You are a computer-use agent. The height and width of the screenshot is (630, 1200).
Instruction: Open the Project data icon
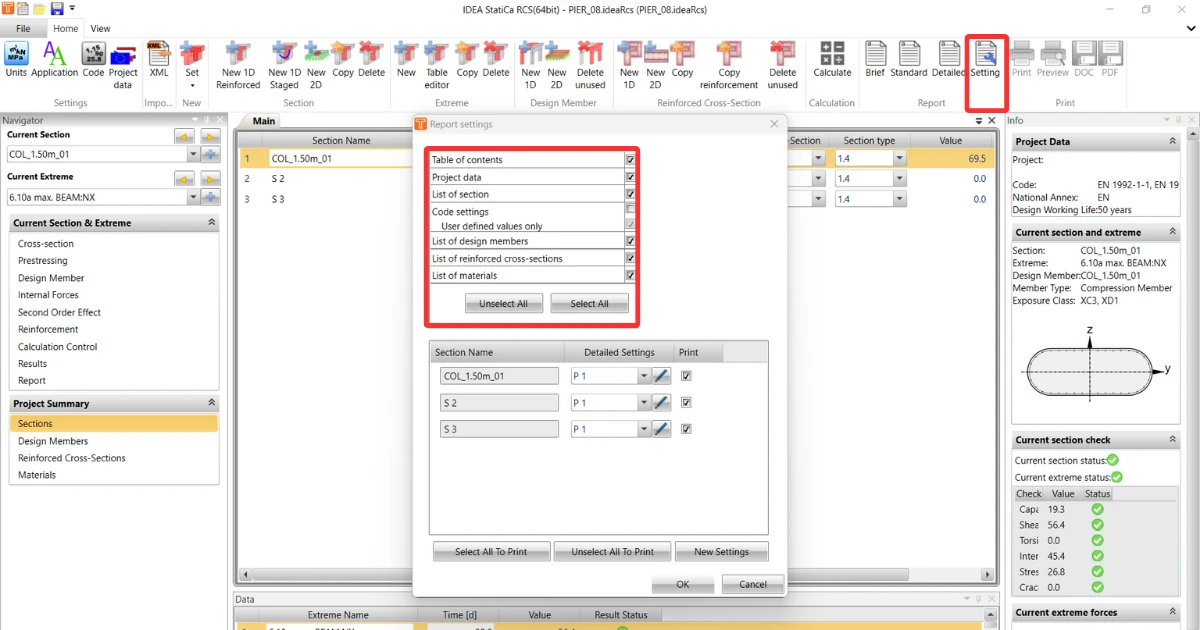pos(123,65)
